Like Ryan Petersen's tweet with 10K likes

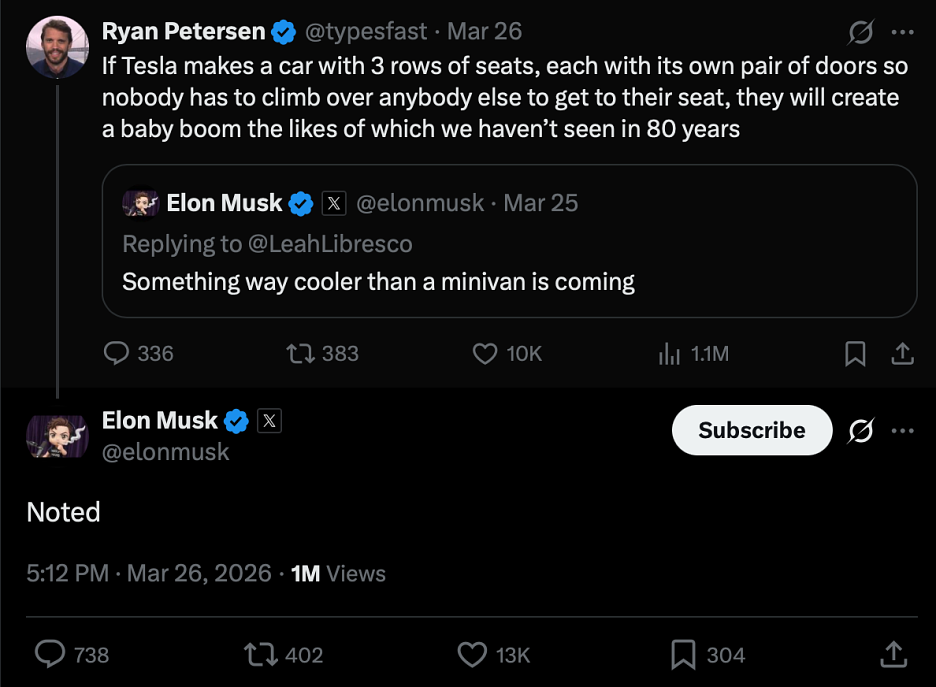[485, 353]
